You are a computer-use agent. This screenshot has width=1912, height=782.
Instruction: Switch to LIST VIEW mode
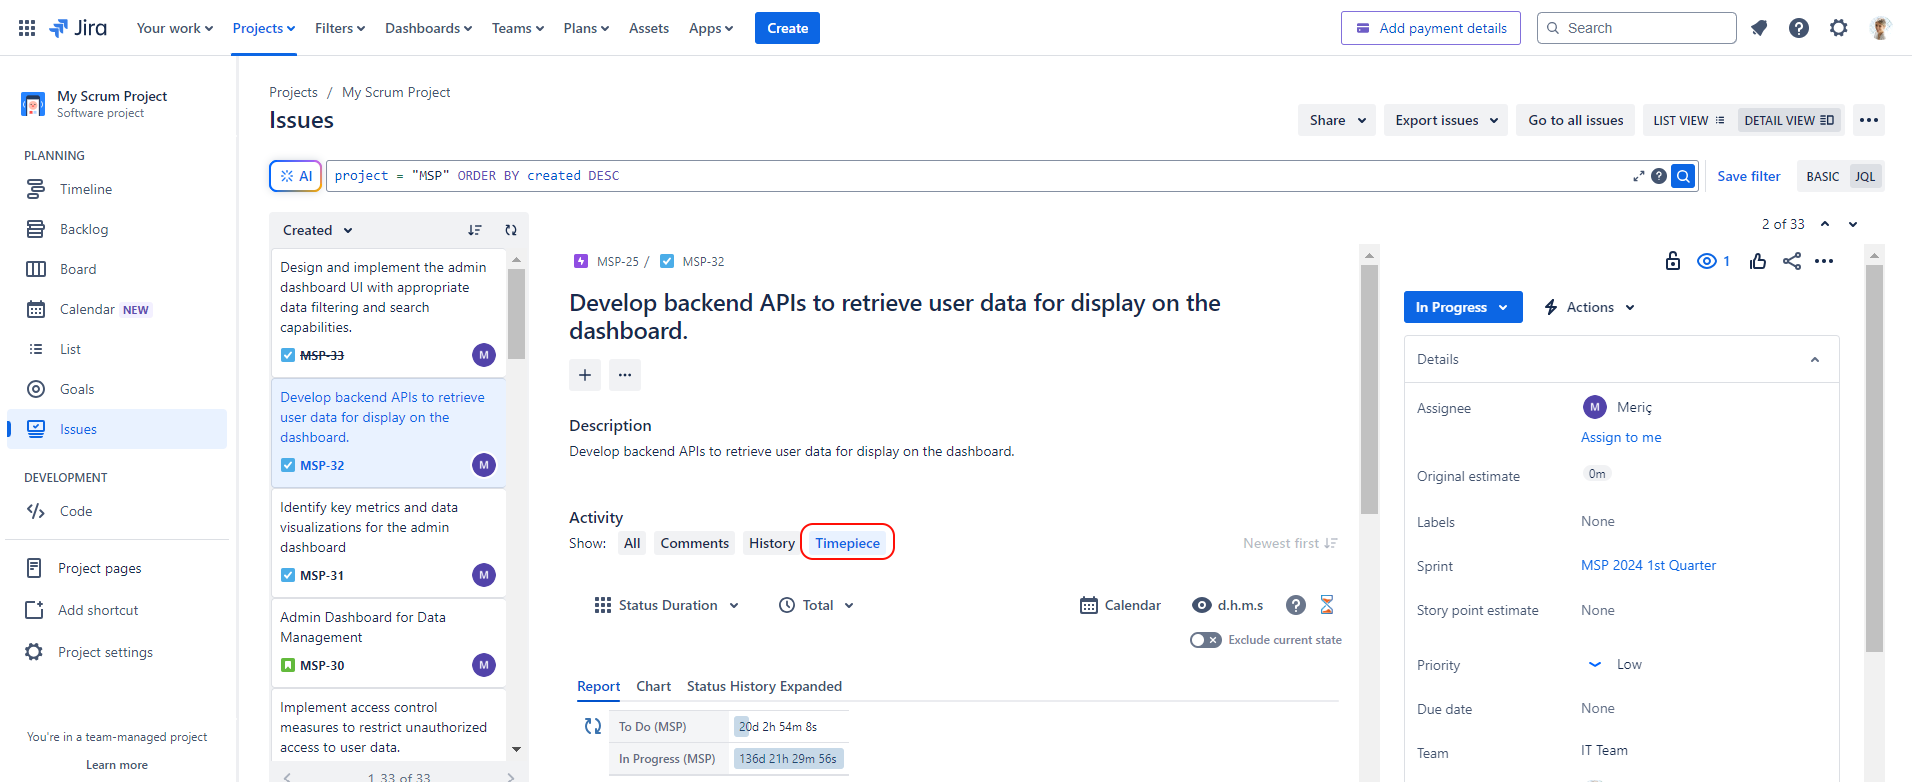coord(1688,120)
